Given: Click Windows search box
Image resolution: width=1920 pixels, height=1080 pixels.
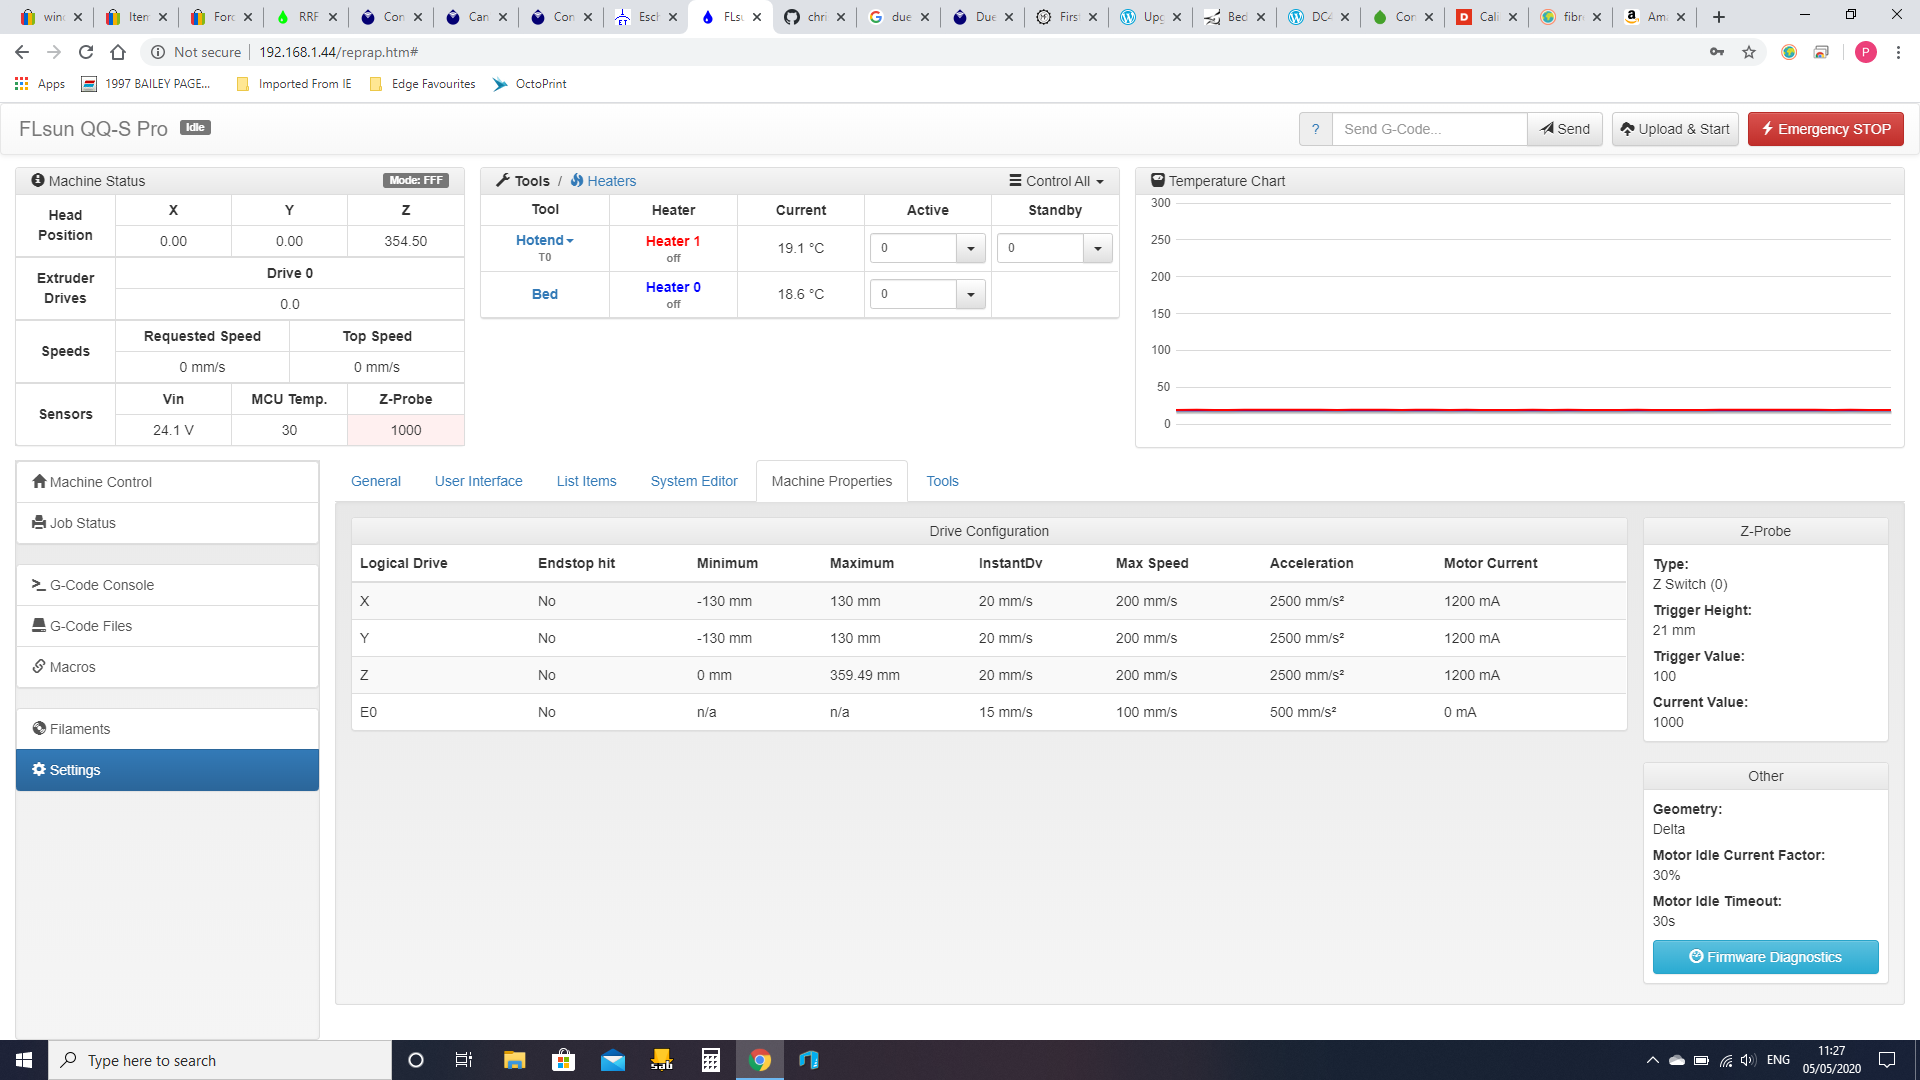Looking at the screenshot, I should point(220,1060).
